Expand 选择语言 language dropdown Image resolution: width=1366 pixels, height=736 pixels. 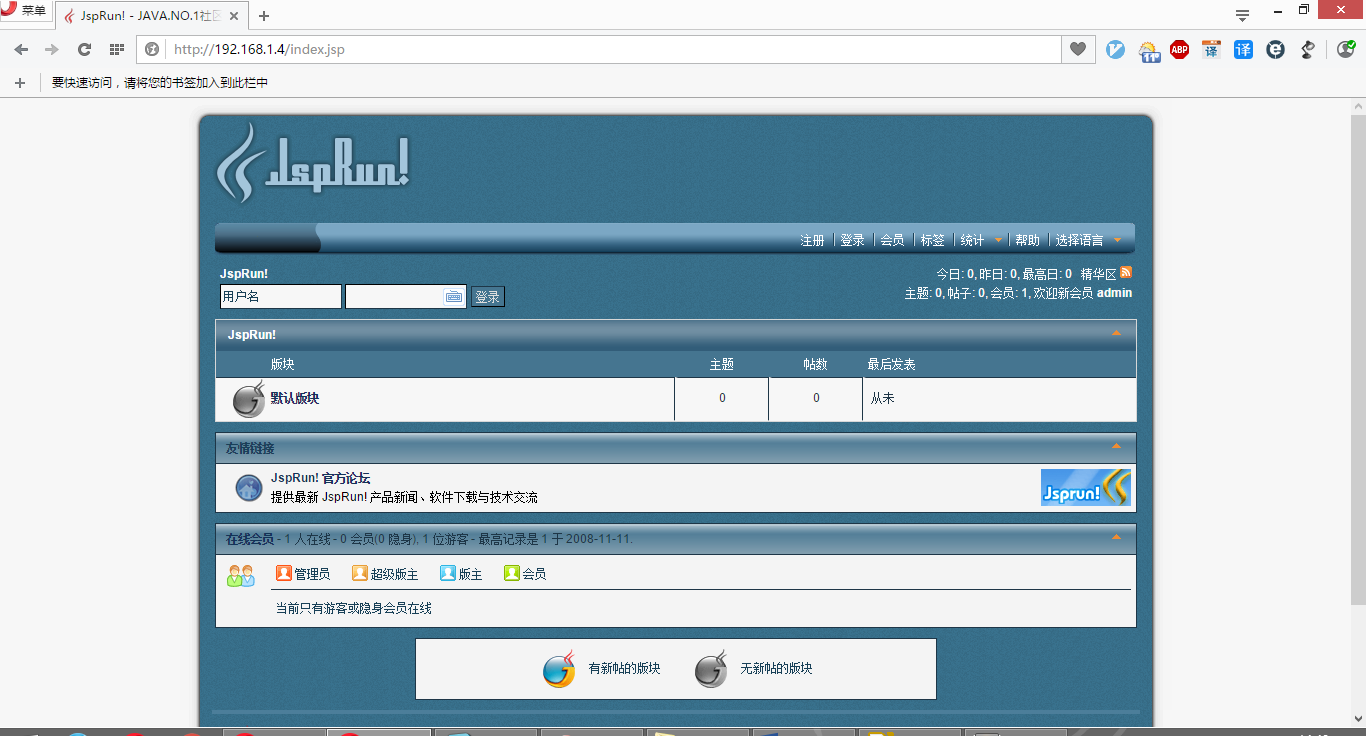click(x=1089, y=240)
